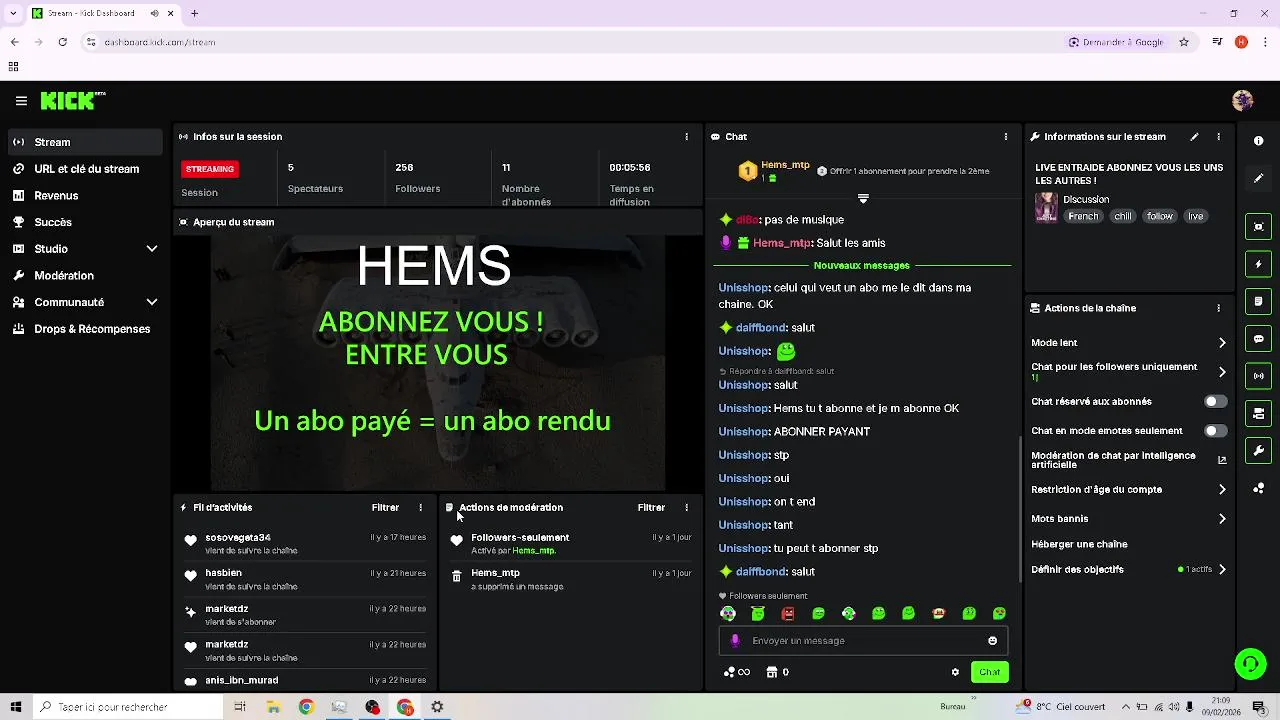Open Revenus in the sidebar
1280x720 pixels.
(x=85, y=196)
